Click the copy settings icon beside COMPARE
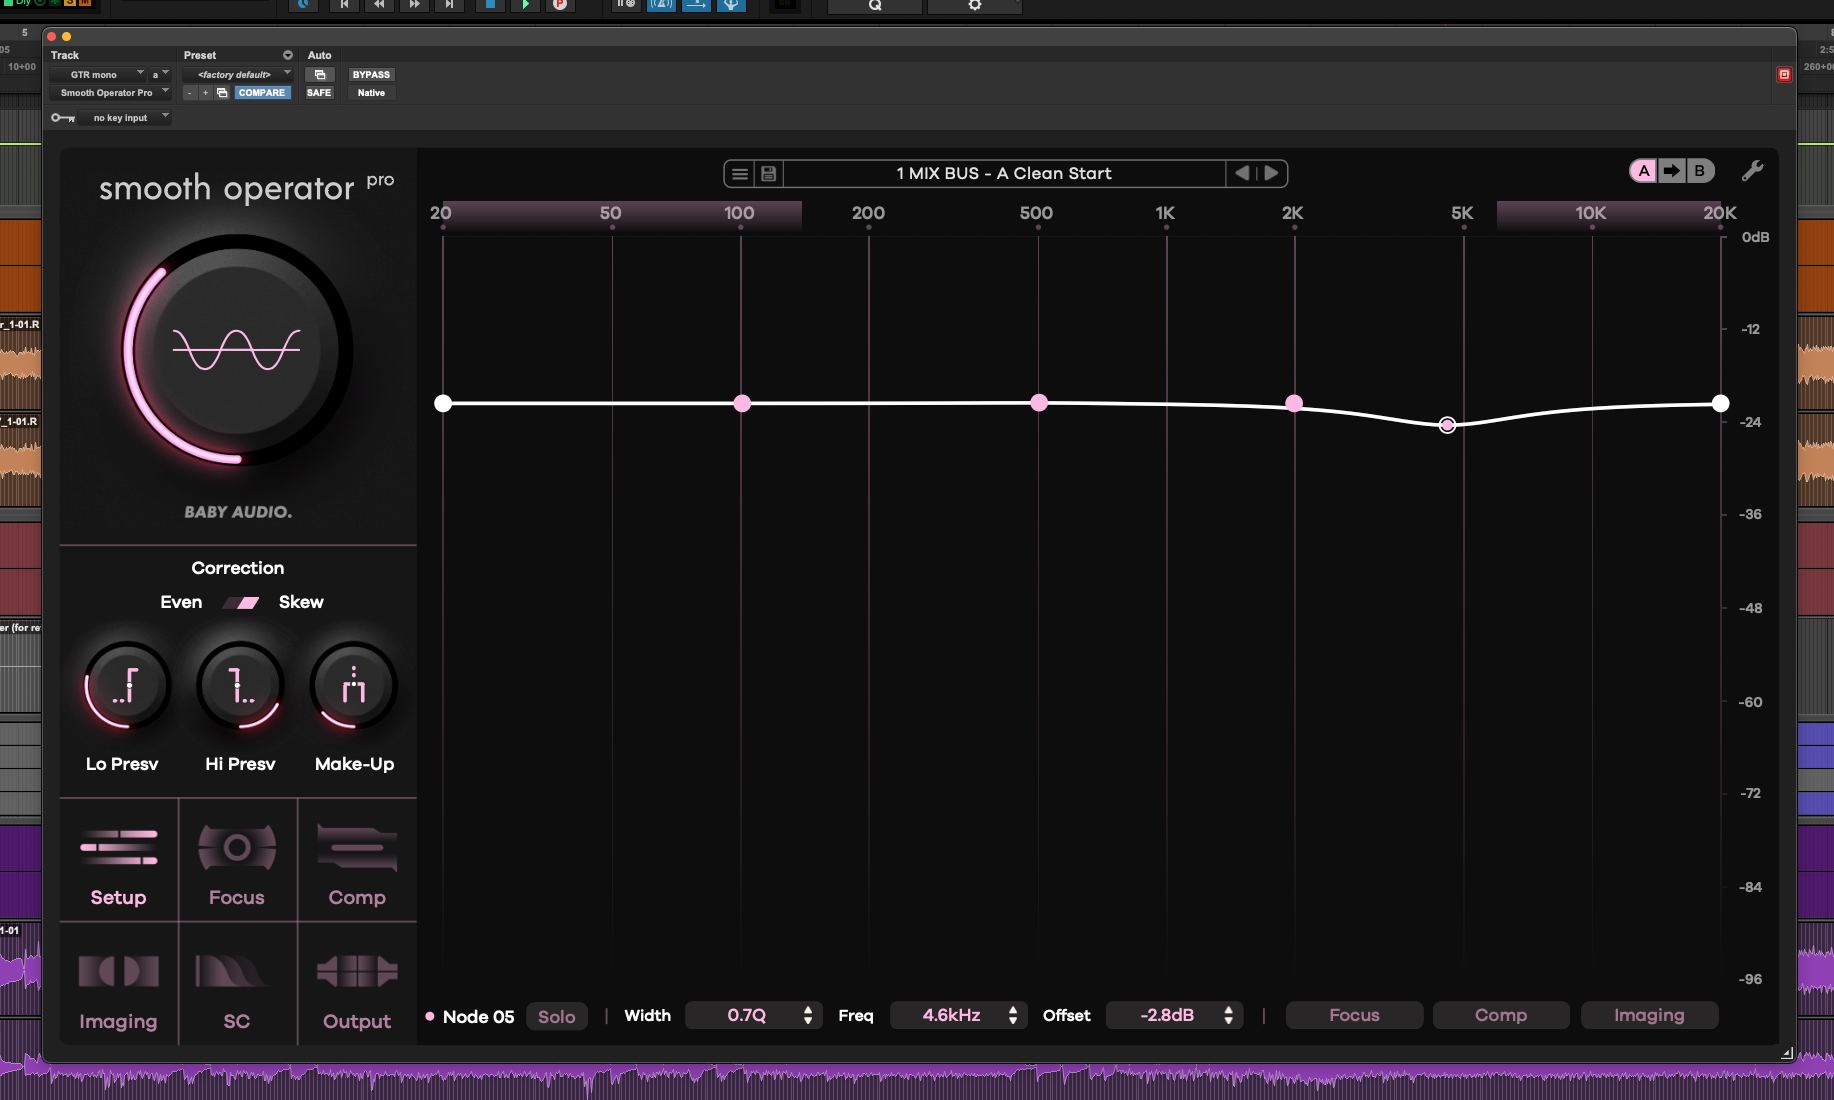Screen dimensions: 1834x1100 (x=222, y=93)
